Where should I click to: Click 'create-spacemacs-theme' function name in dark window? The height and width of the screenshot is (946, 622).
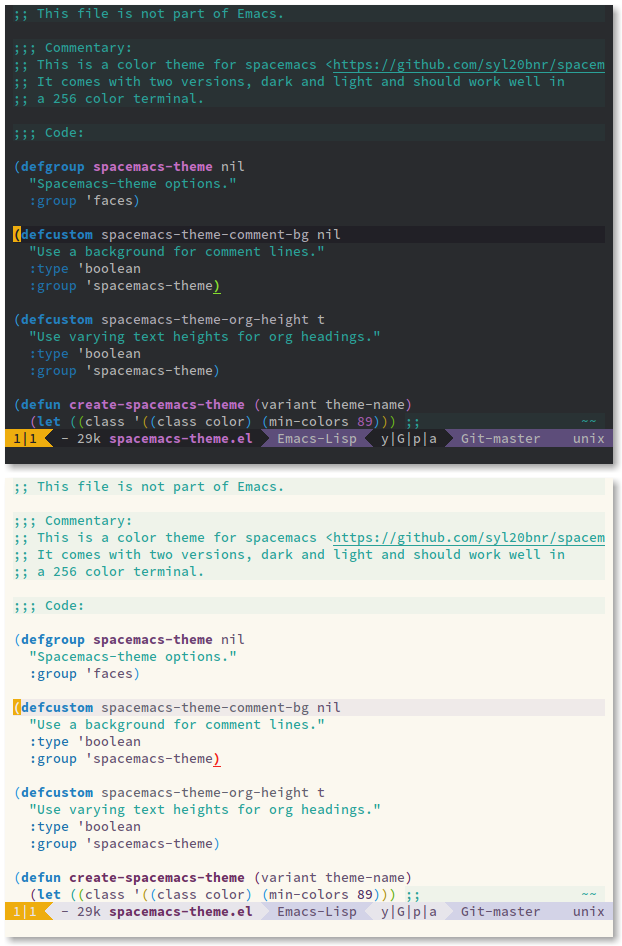pyautogui.click(x=157, y=405)
